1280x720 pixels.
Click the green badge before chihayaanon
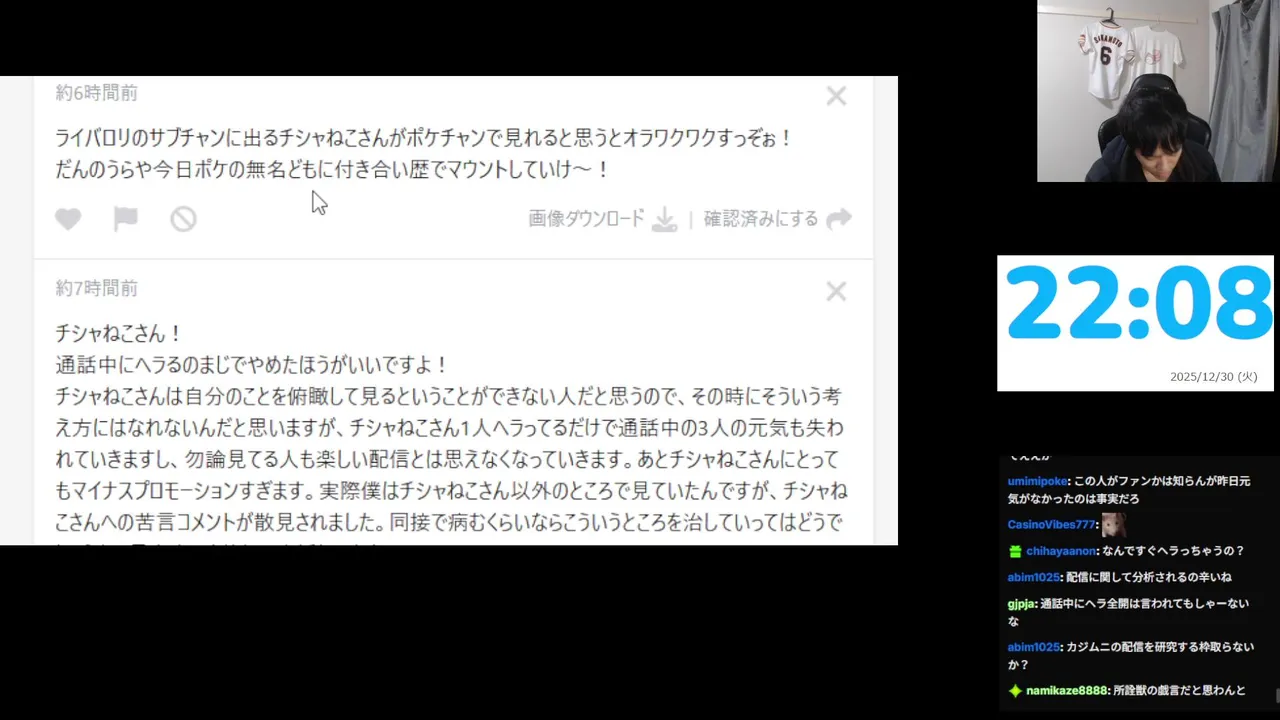[x=1015, y=551]
